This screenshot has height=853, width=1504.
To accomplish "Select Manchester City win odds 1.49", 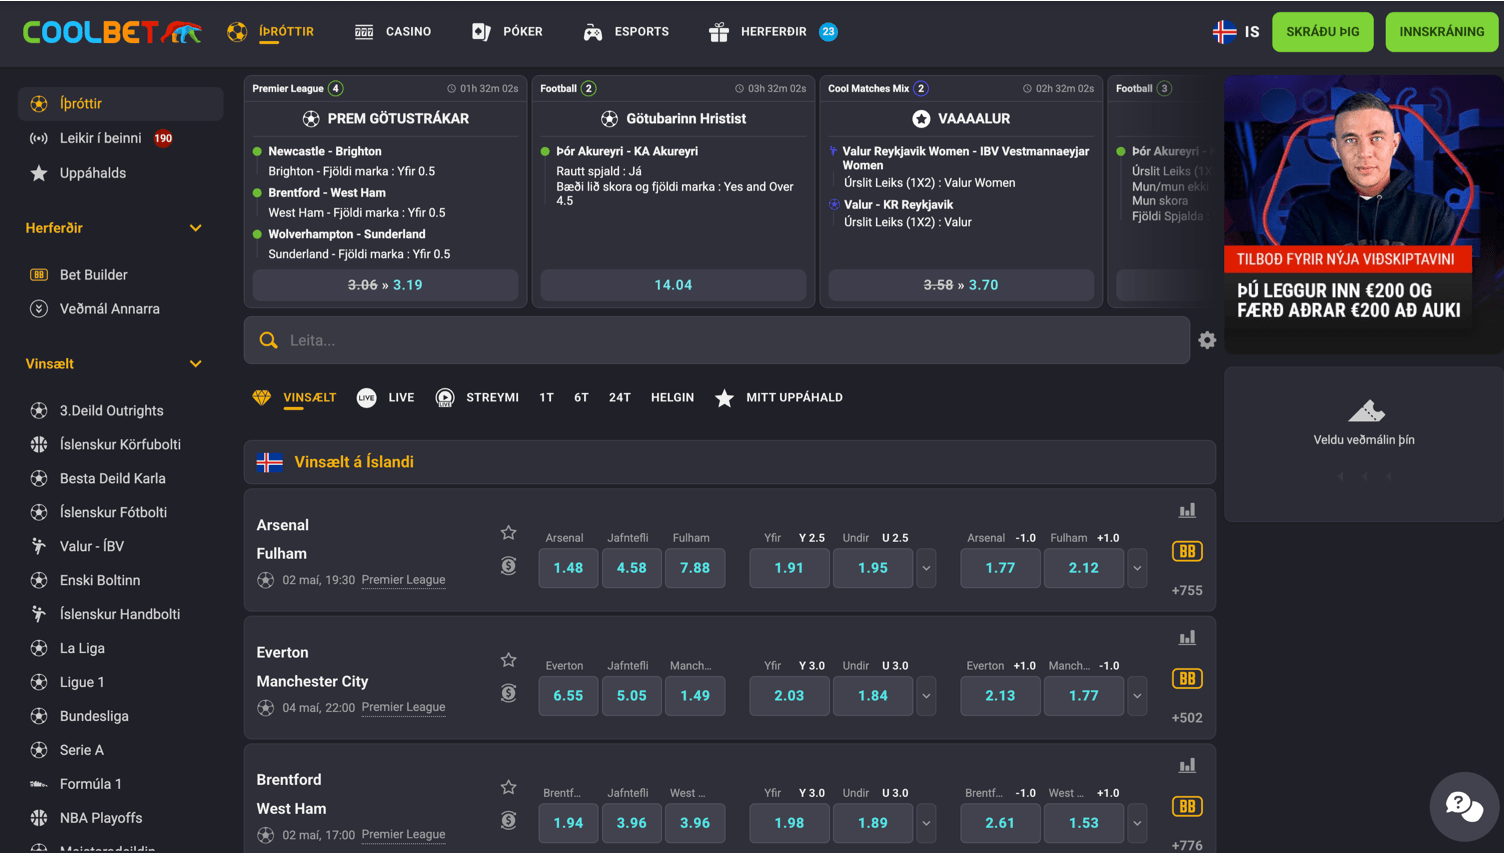I will 695,696.
